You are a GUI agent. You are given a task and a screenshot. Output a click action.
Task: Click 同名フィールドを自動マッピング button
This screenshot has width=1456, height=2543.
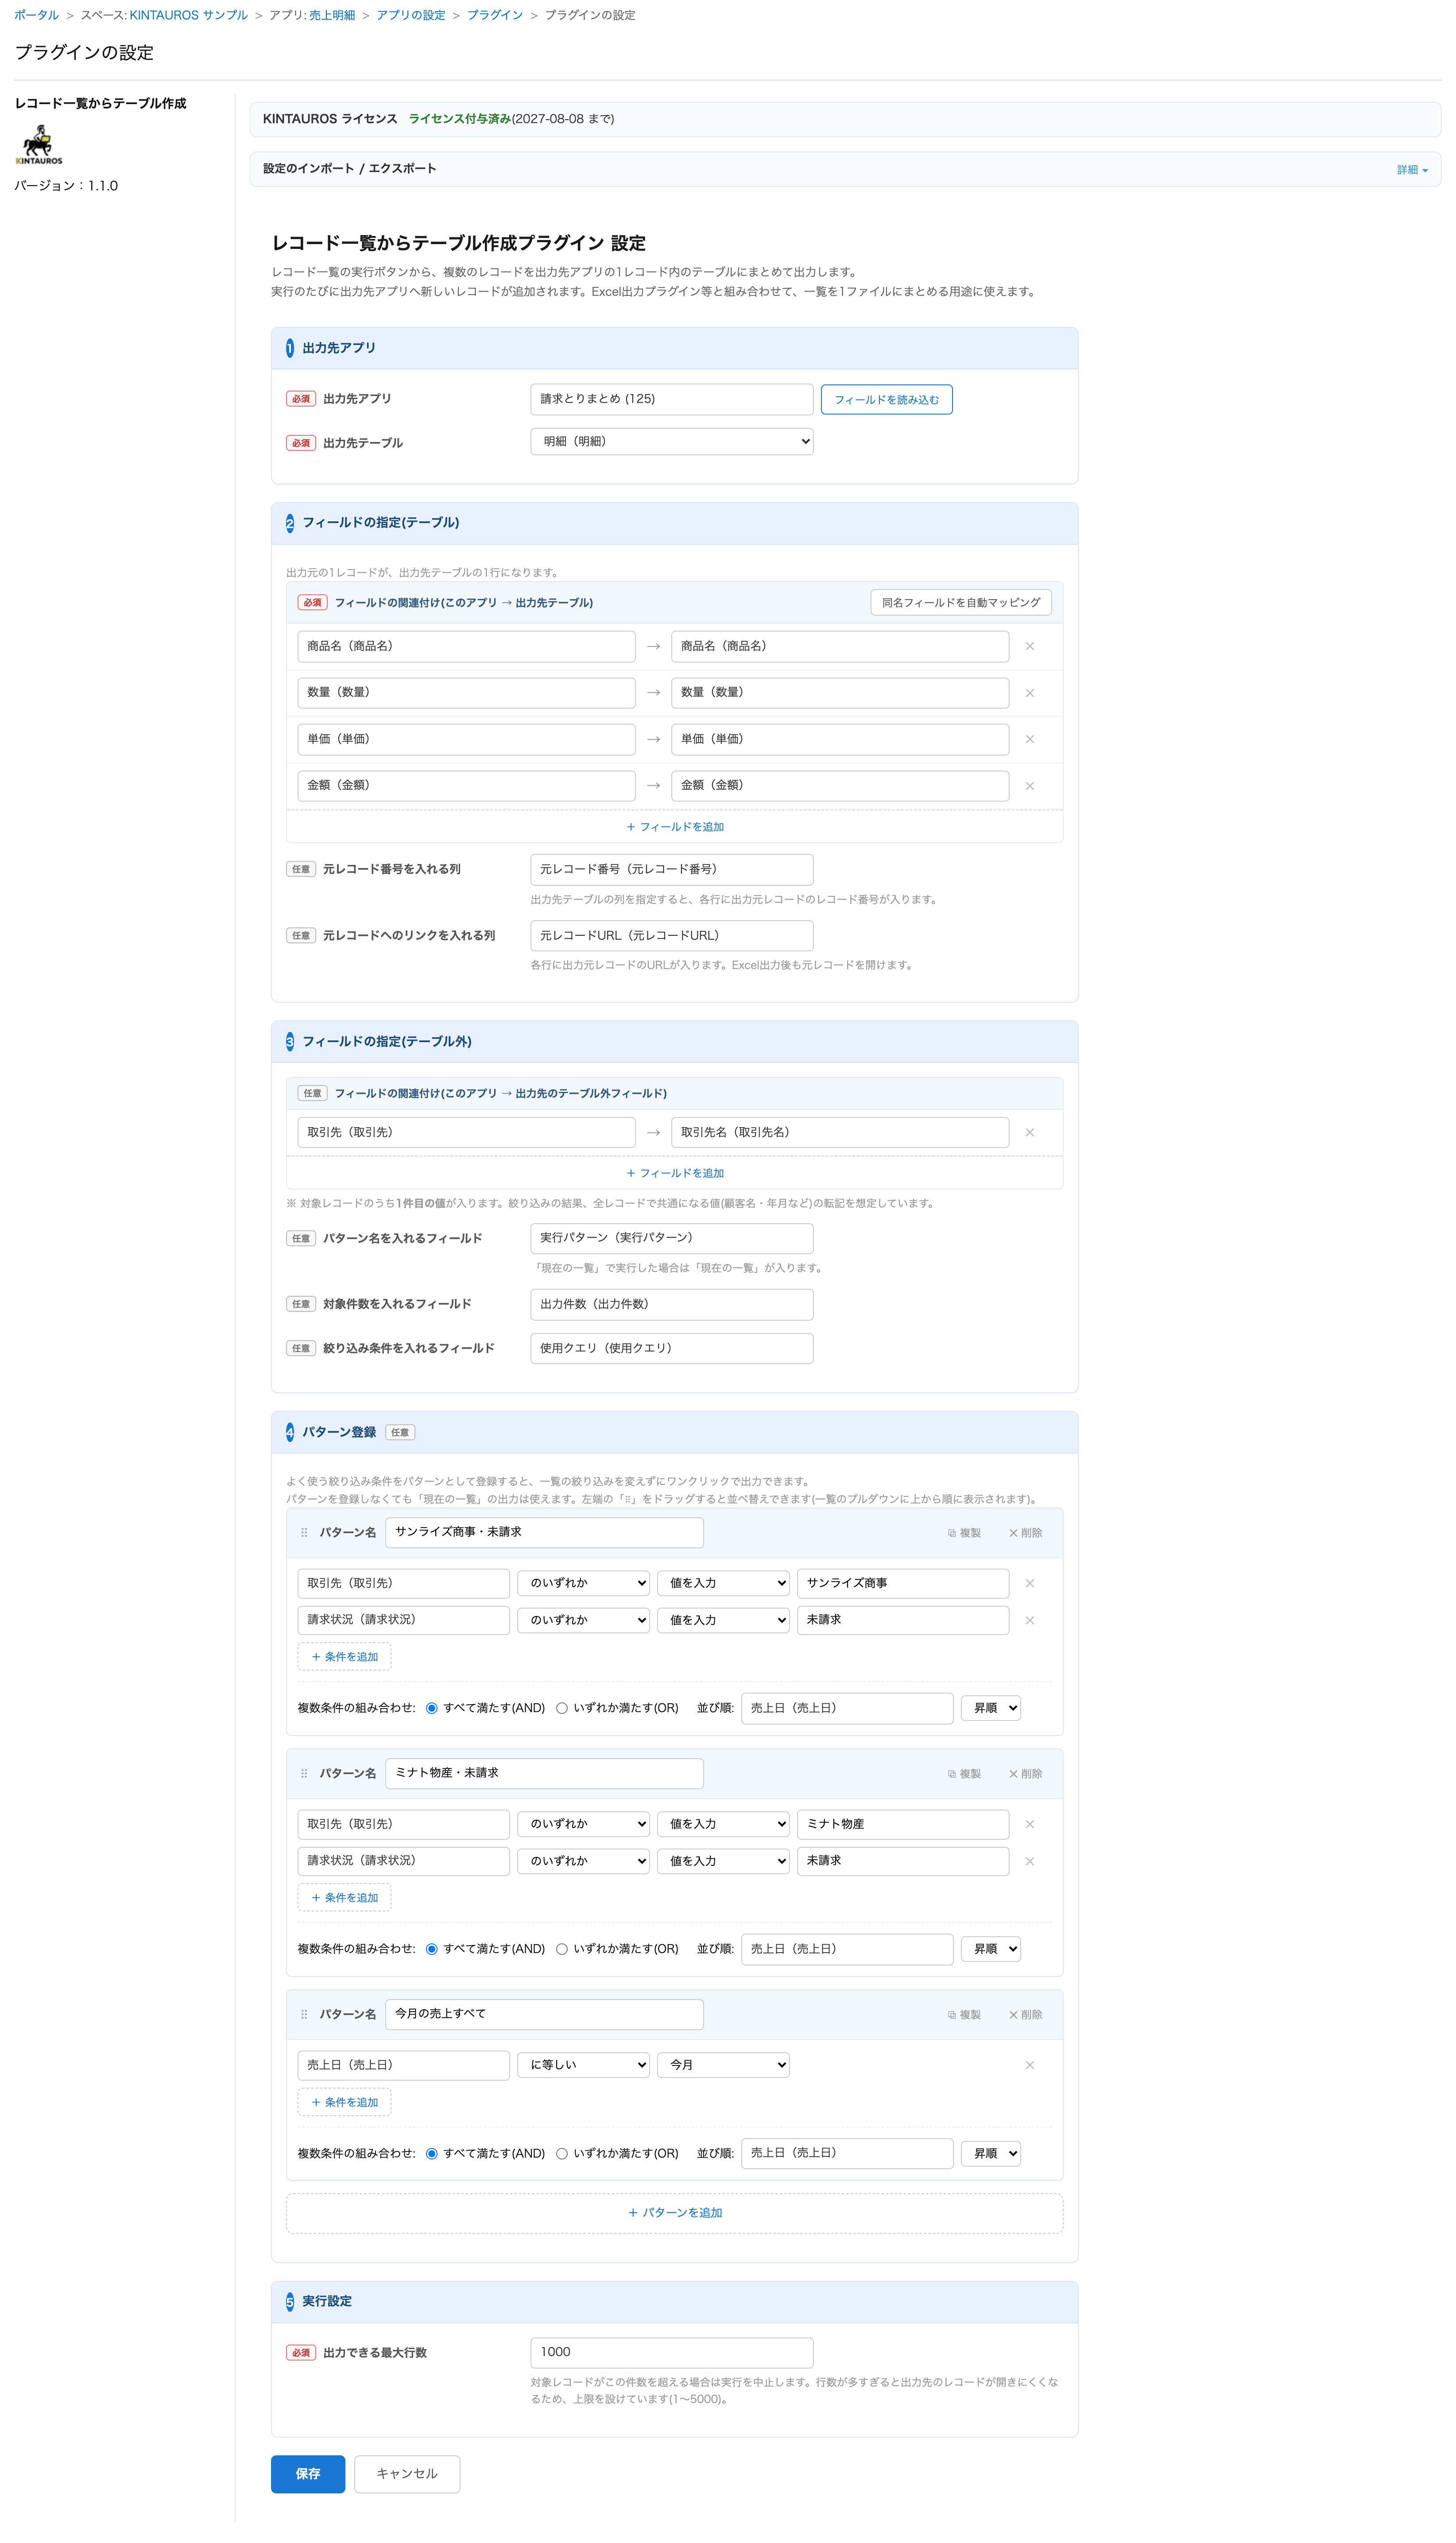[961, 604]
